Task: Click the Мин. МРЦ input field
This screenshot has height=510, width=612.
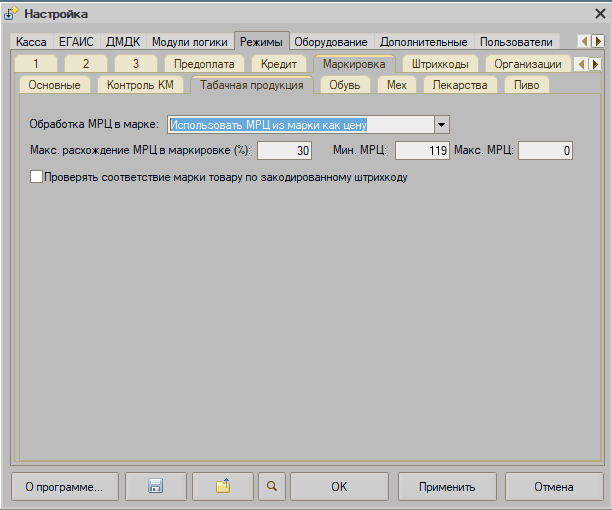Action: 422,151
